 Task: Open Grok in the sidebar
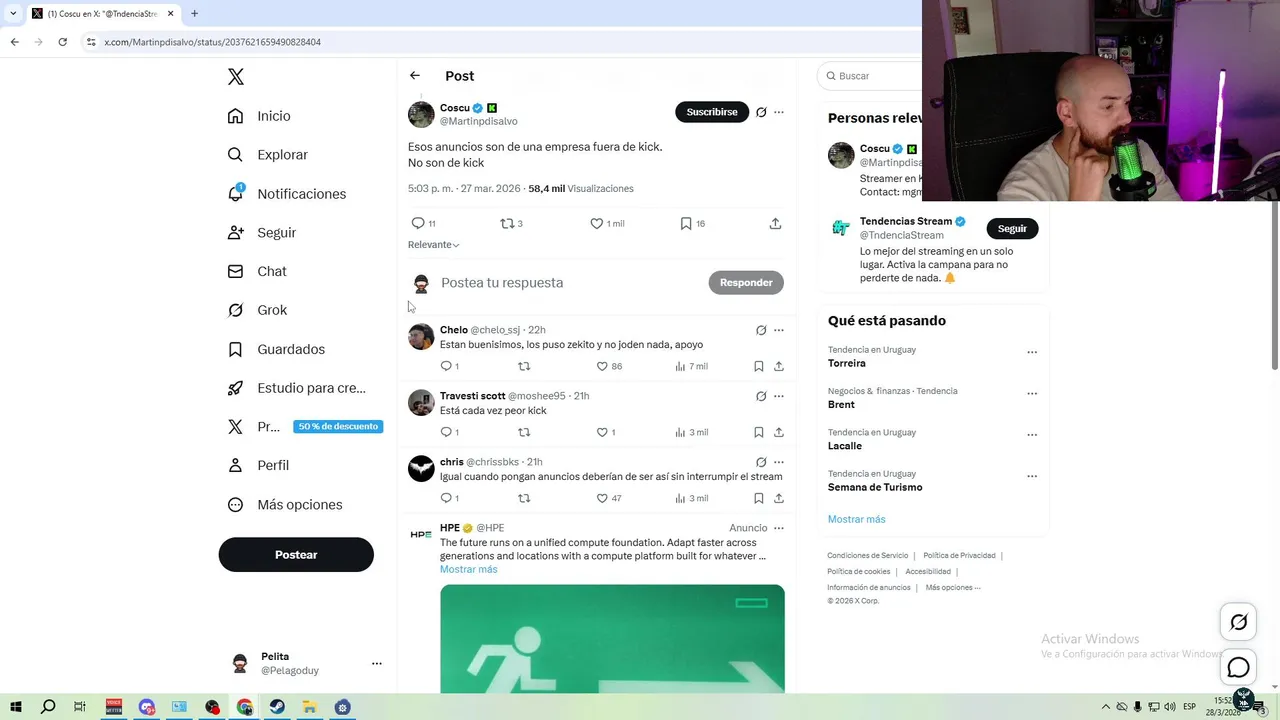257,310
